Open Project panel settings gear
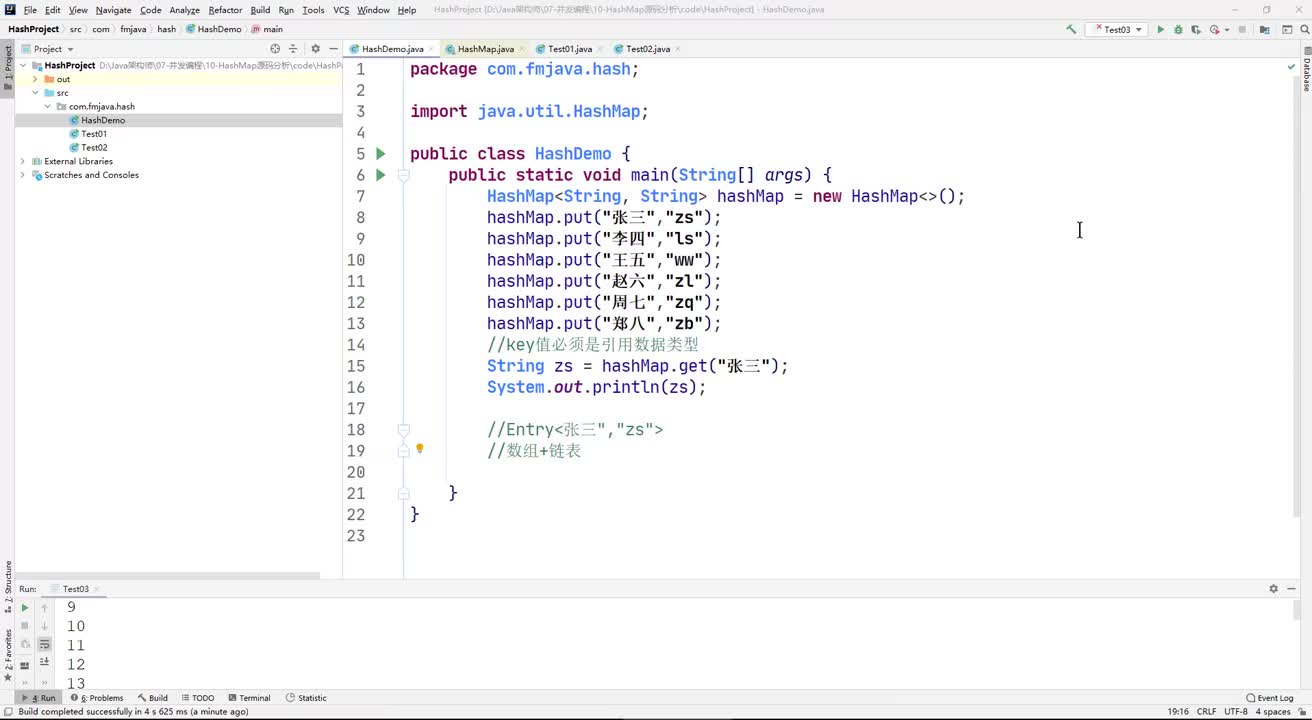Screen dimensions: 1312x720 coord(315,48)
